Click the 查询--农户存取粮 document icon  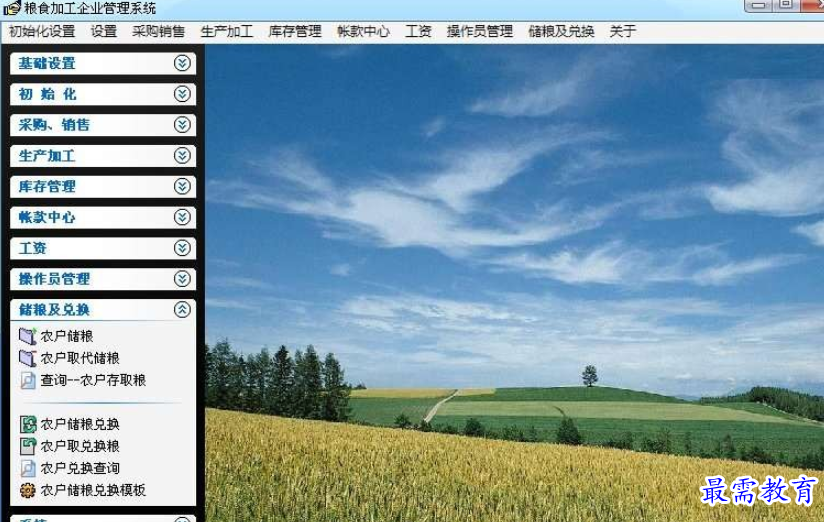click(x=27, y=380)
